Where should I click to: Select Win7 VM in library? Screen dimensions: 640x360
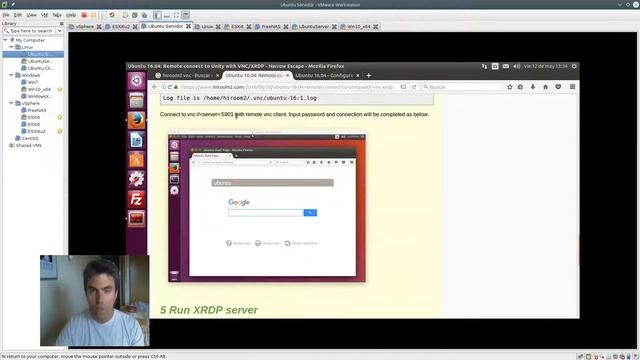tap(29, 82)
